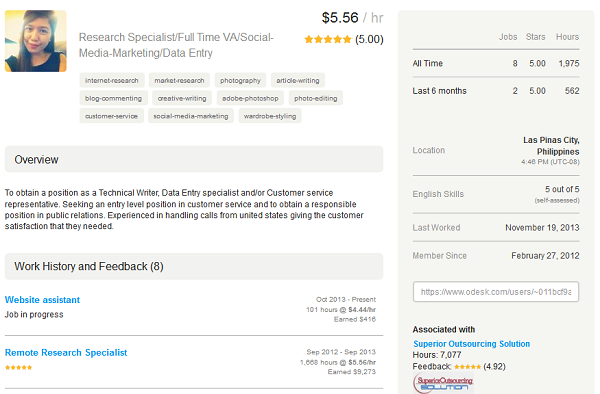Select the social-media-marketing skill tag

click(191, 116)
